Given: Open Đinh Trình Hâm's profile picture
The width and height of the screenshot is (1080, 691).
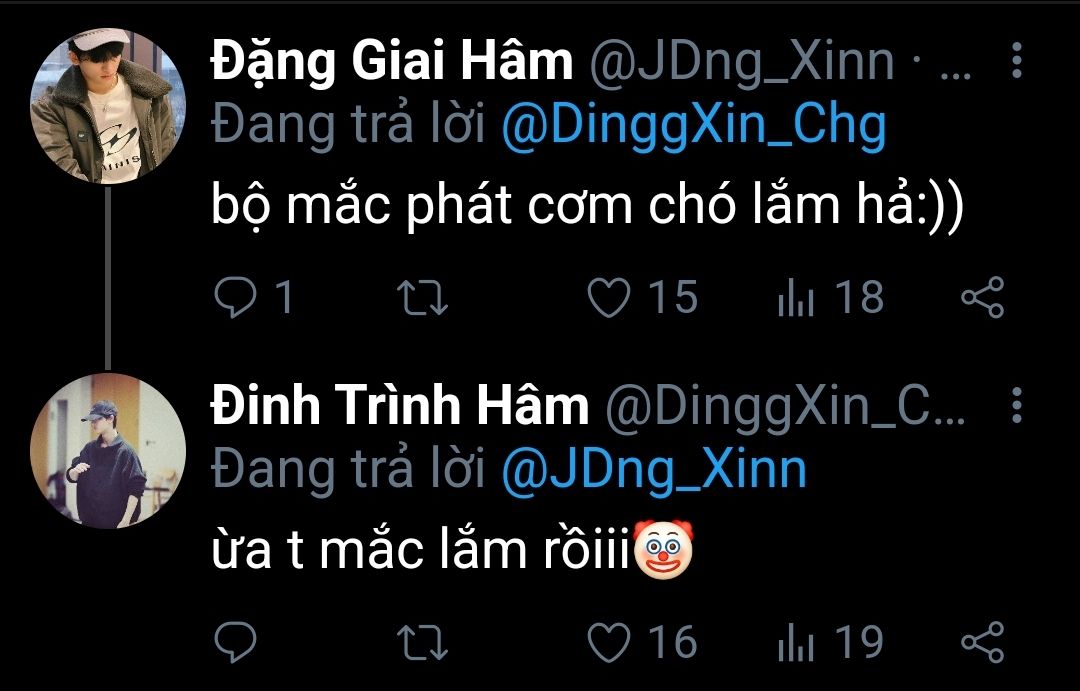Looking at the screenshot, I should pyautogui.click(x=109, y=451).
